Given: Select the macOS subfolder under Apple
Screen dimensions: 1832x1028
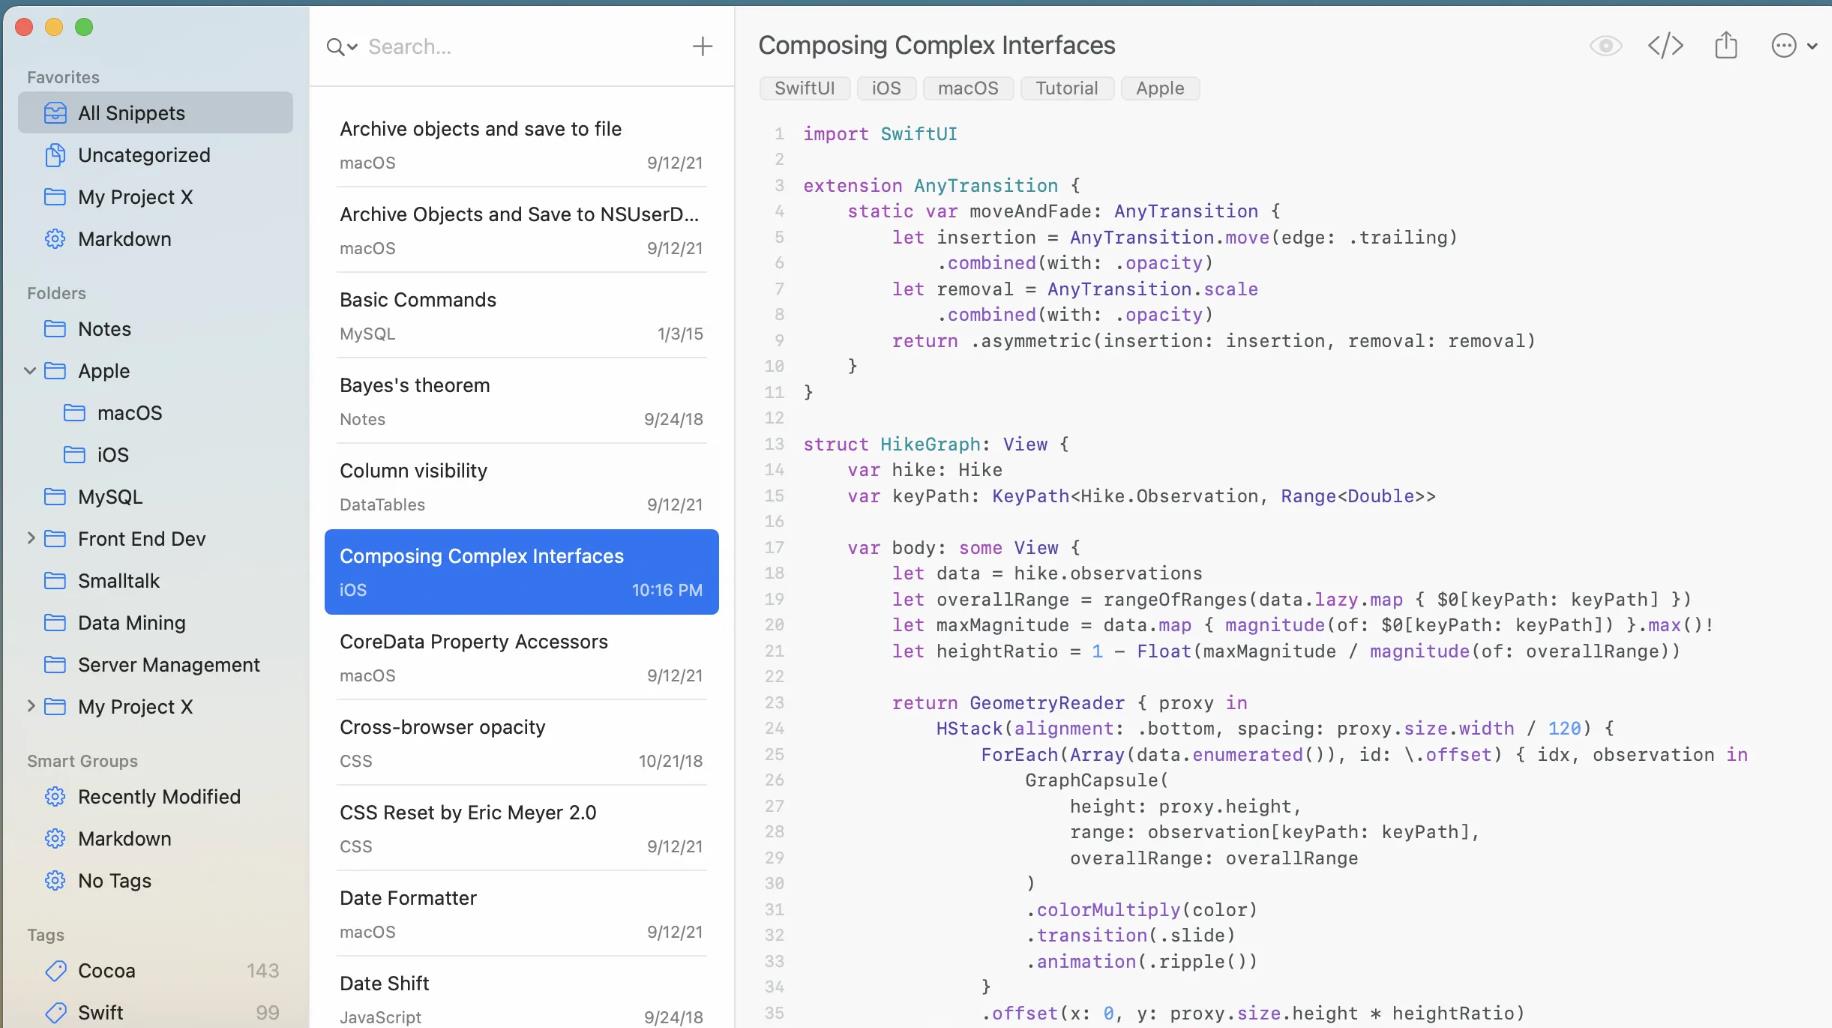Looking at the screenshot, I should pyautogui.click(x=129, y=413).
